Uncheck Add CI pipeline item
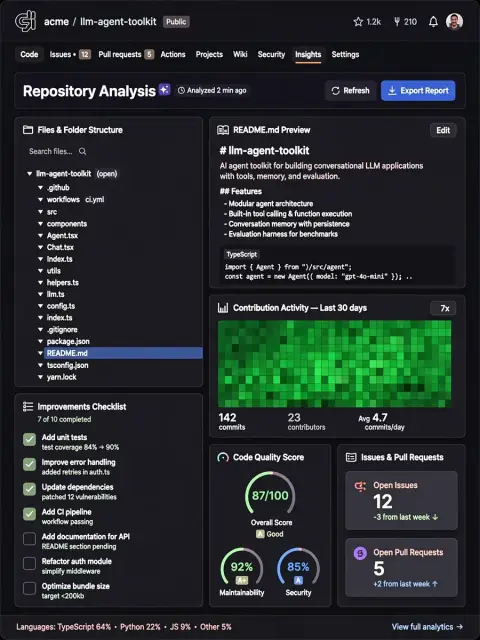 click(x=29, y=513)
